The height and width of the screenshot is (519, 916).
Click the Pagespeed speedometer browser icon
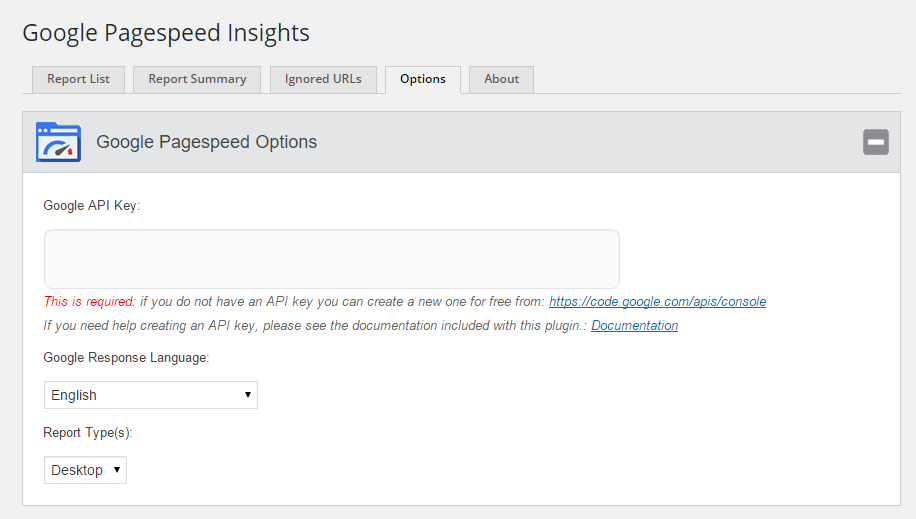click(58, 142)
